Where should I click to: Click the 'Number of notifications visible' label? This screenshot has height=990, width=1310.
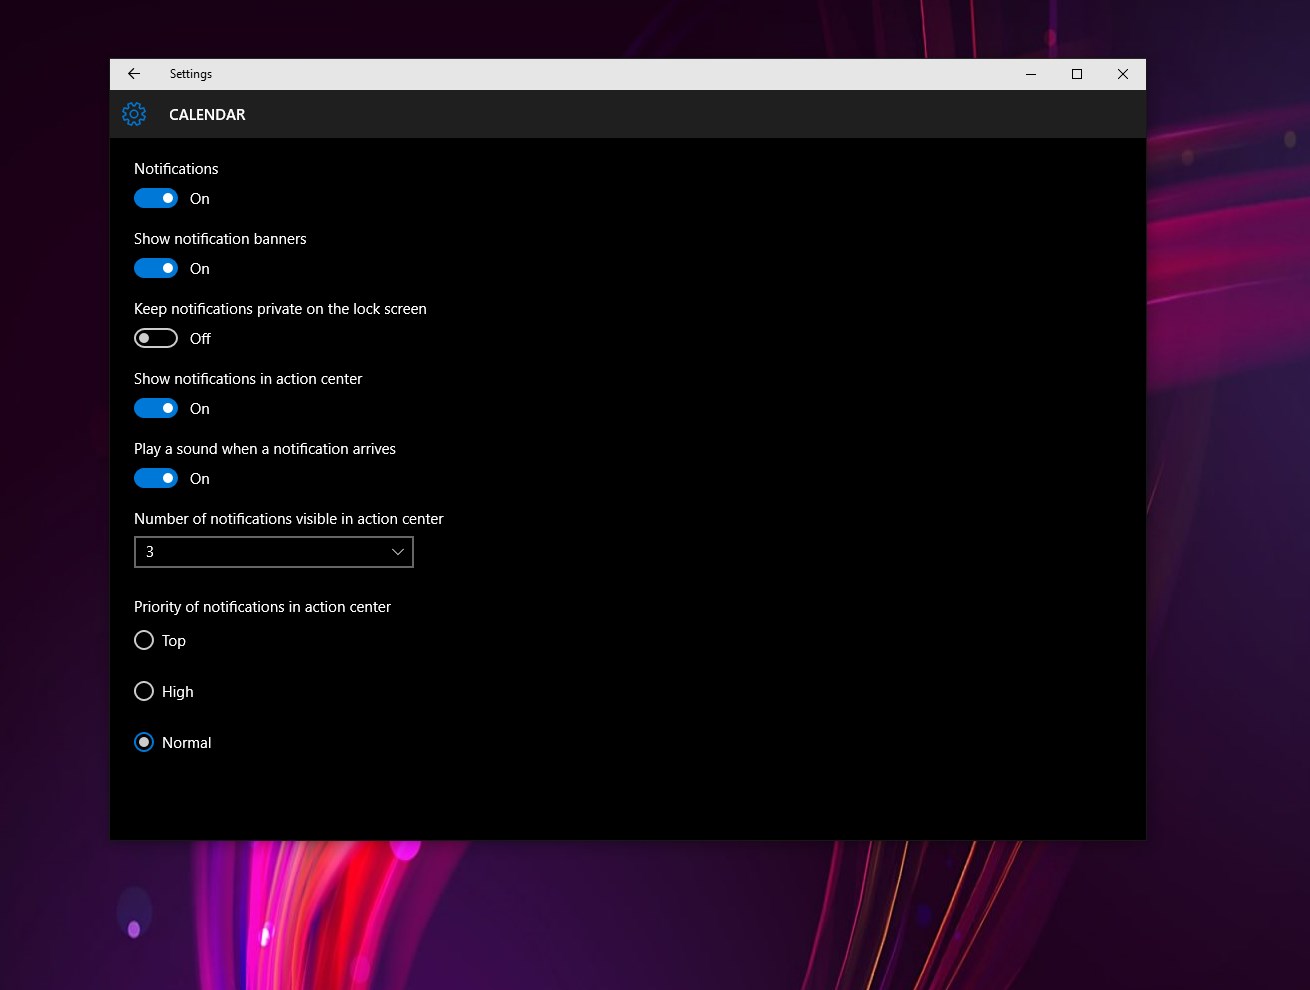click(288, 519)
